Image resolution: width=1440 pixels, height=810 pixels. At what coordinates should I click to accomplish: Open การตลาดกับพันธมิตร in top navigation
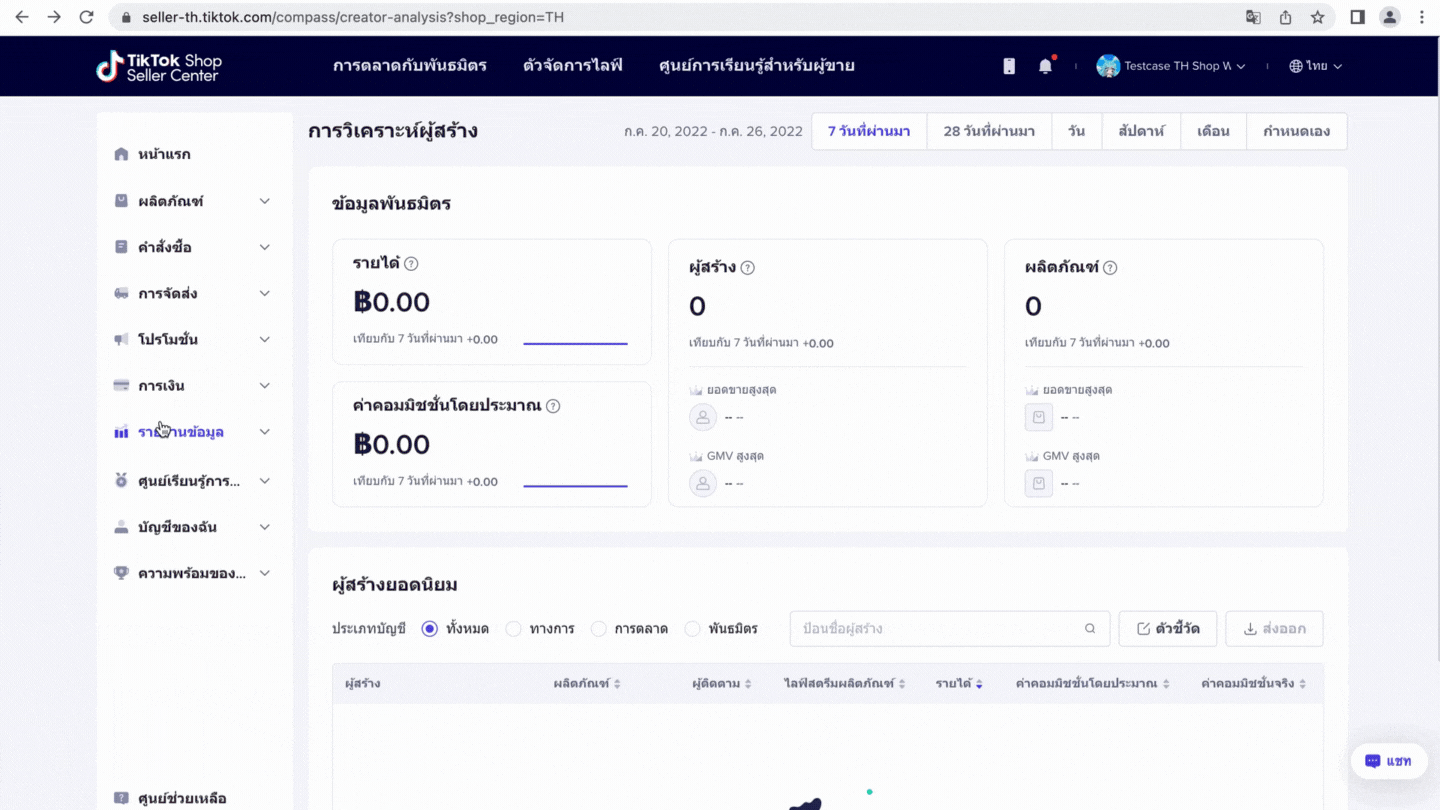tap(410, 66)
